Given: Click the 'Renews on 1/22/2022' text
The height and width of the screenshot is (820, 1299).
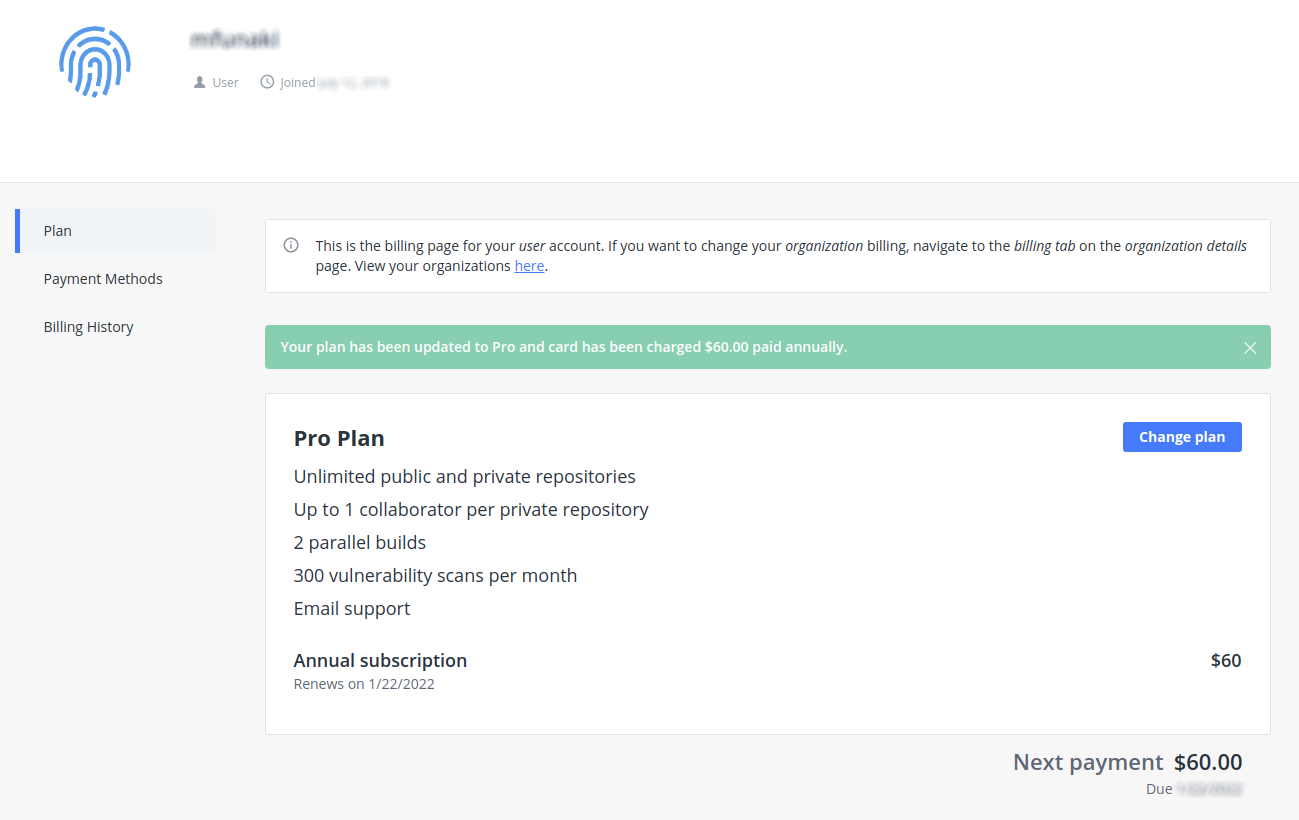Looking at the screenshot, I should 364,685.
